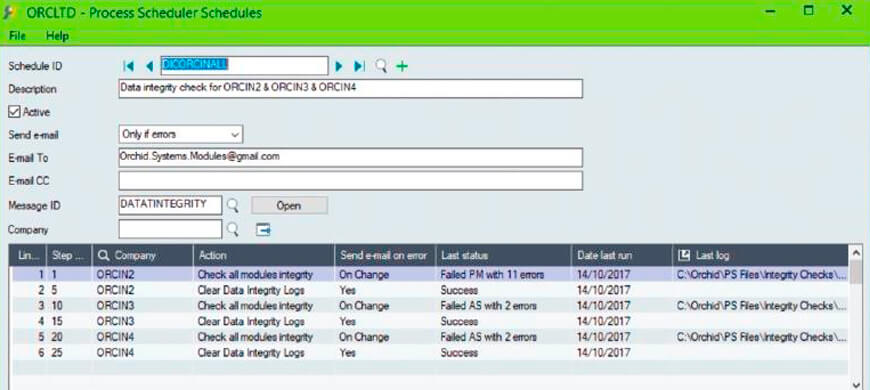Viewport: 870px width, 390px height.
Task: Click line 5 Last log file path
Action: 760,337
